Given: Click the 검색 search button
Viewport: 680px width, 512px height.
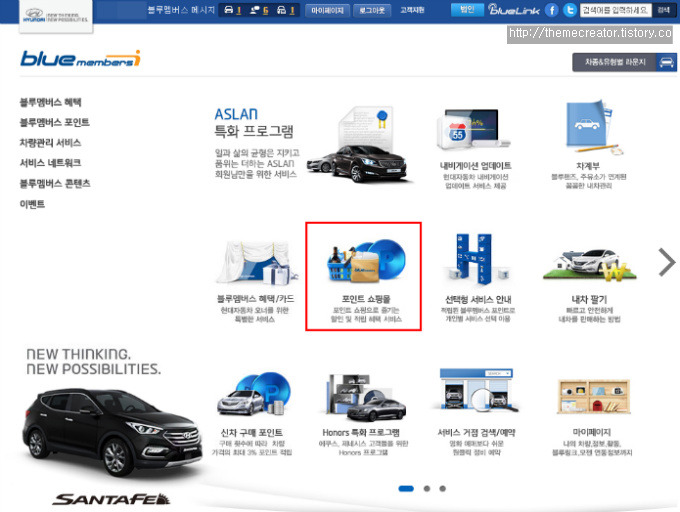Looking at the screenshot, I should coord(664,10).
